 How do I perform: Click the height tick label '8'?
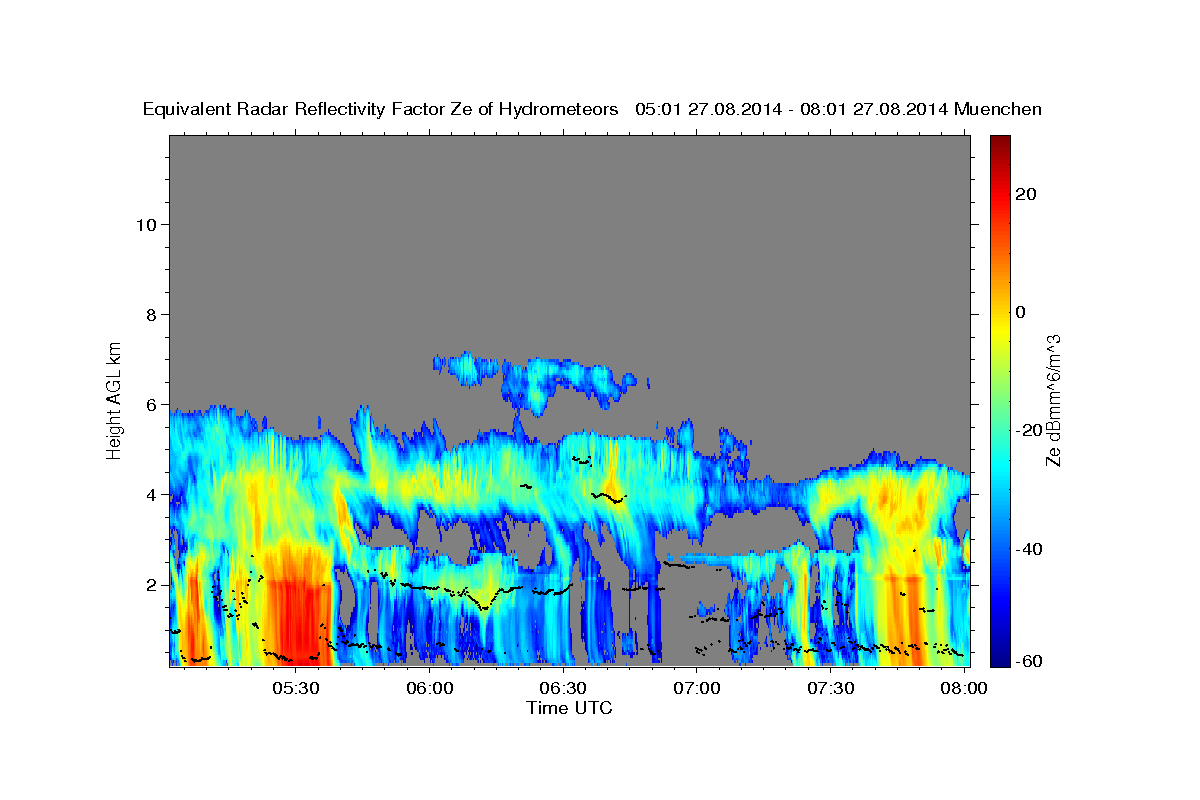point(151,314)
